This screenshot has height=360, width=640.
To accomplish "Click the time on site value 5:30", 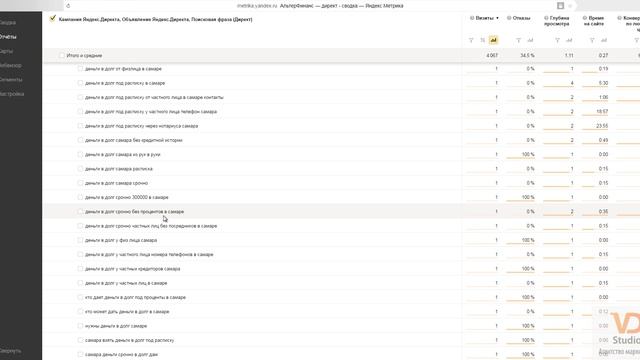I will [x=603, y=83].
